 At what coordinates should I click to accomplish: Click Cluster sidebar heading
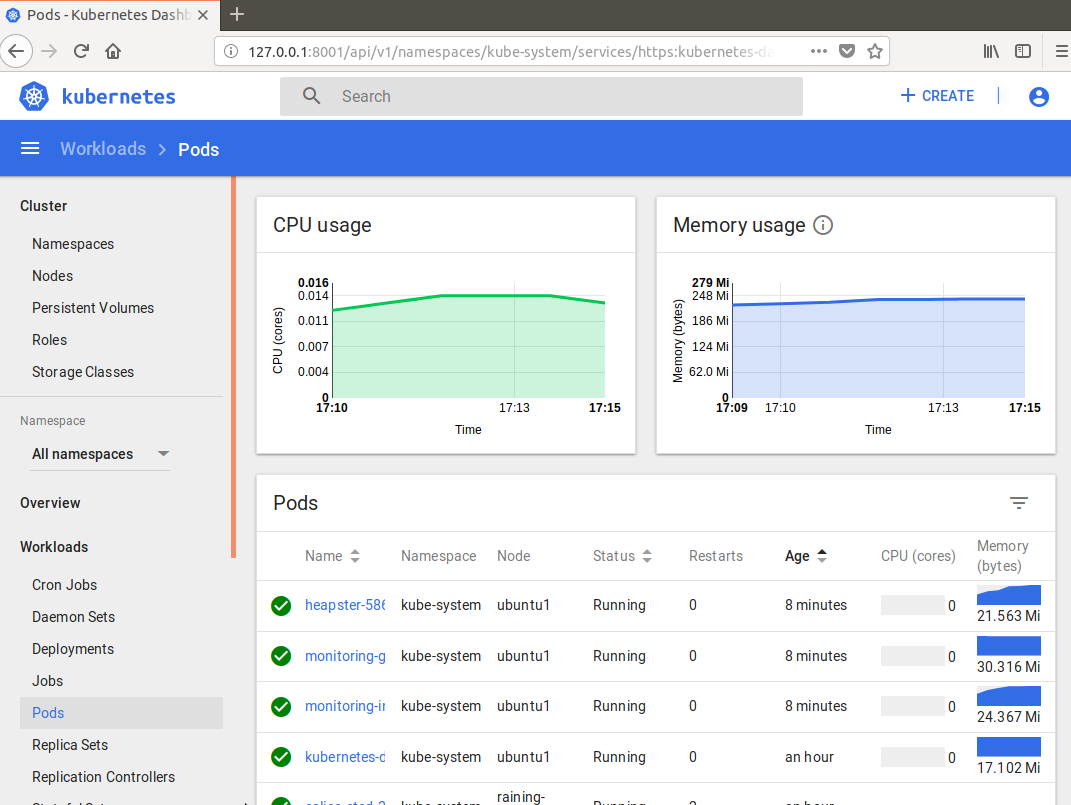(x=43, y=206)
